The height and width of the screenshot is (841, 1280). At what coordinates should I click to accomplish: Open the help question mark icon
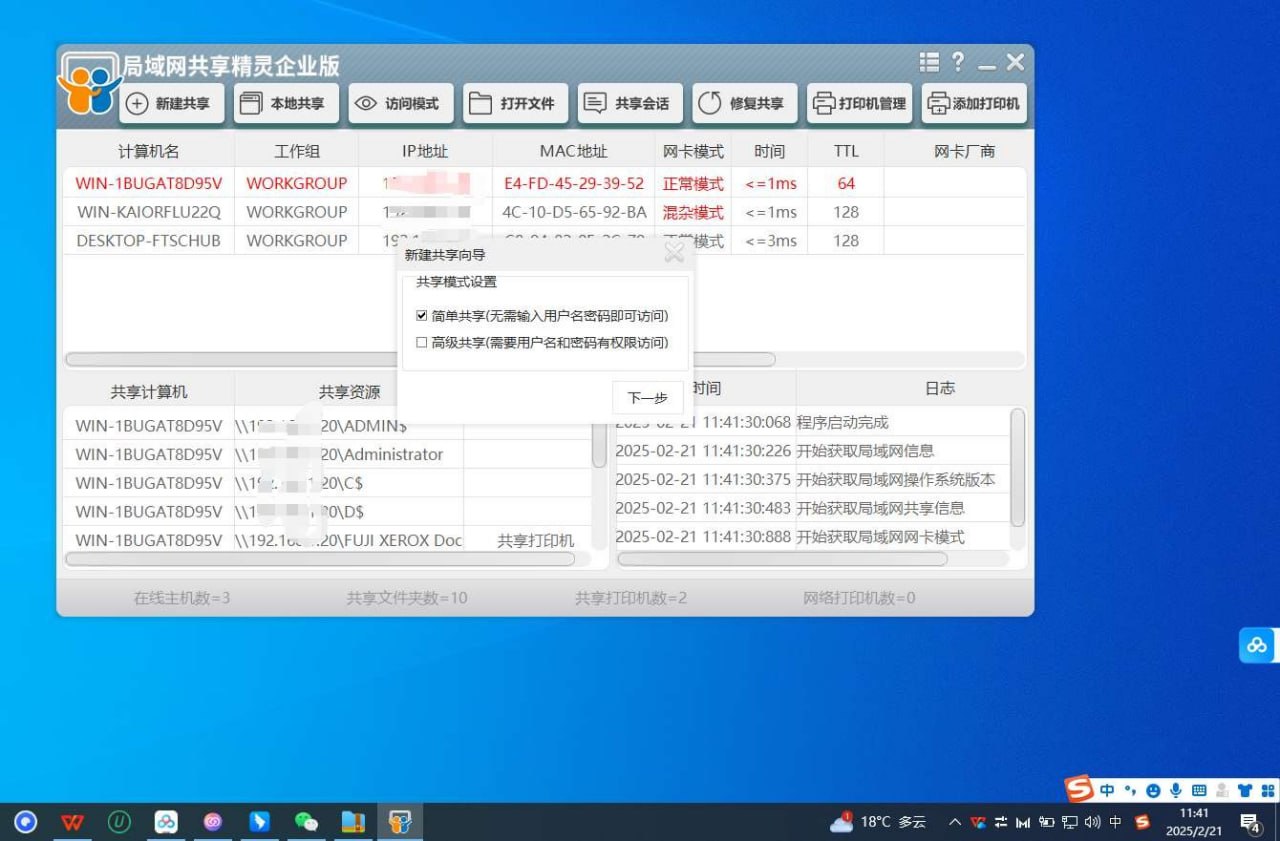tap(957, 62)
